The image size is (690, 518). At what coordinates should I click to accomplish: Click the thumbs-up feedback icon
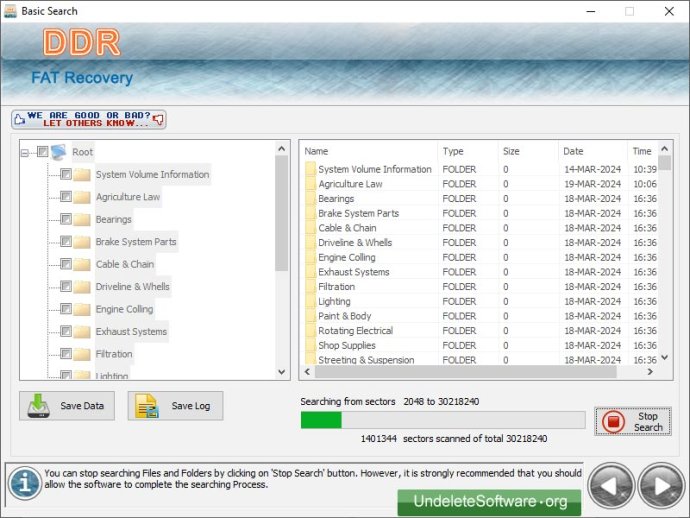19,119
